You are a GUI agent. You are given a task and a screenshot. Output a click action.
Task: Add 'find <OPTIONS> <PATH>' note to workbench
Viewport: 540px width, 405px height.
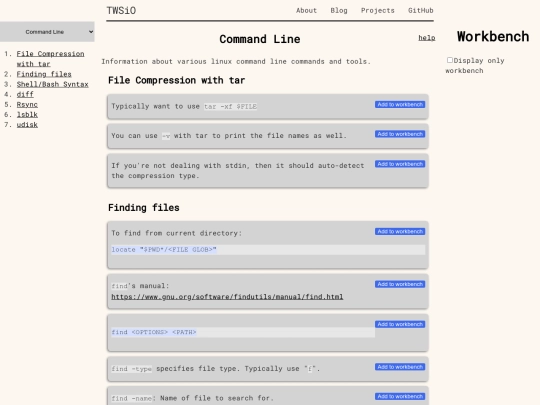(x=400, y=324)
